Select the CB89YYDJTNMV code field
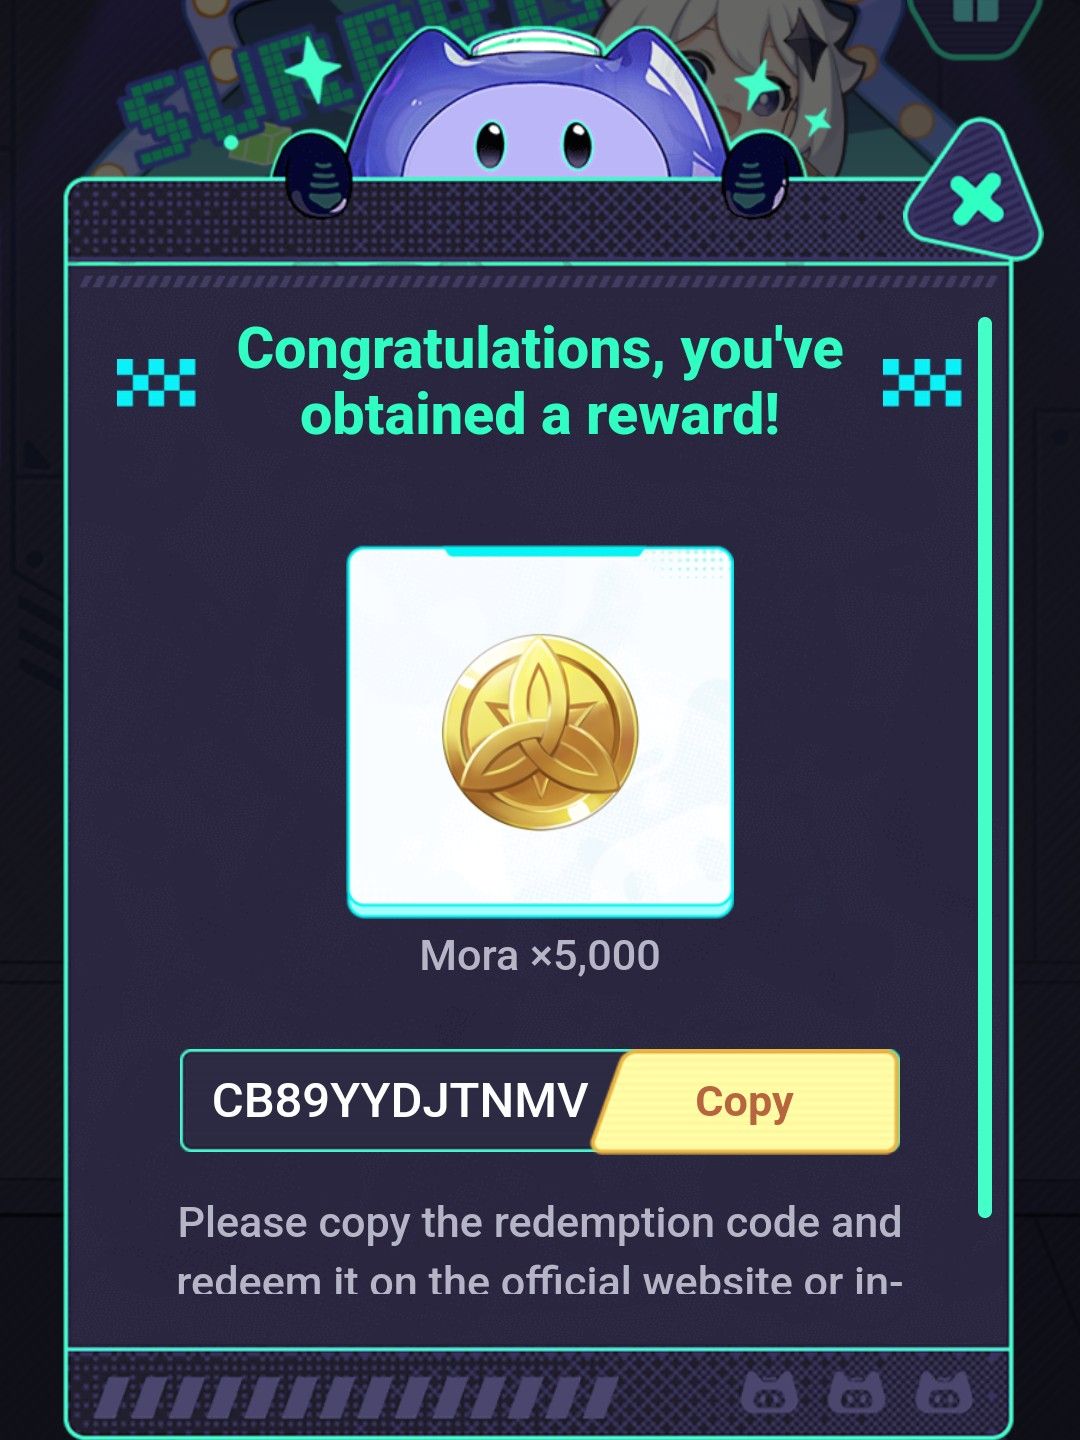The image size is (1080, 1440). 400,1101
